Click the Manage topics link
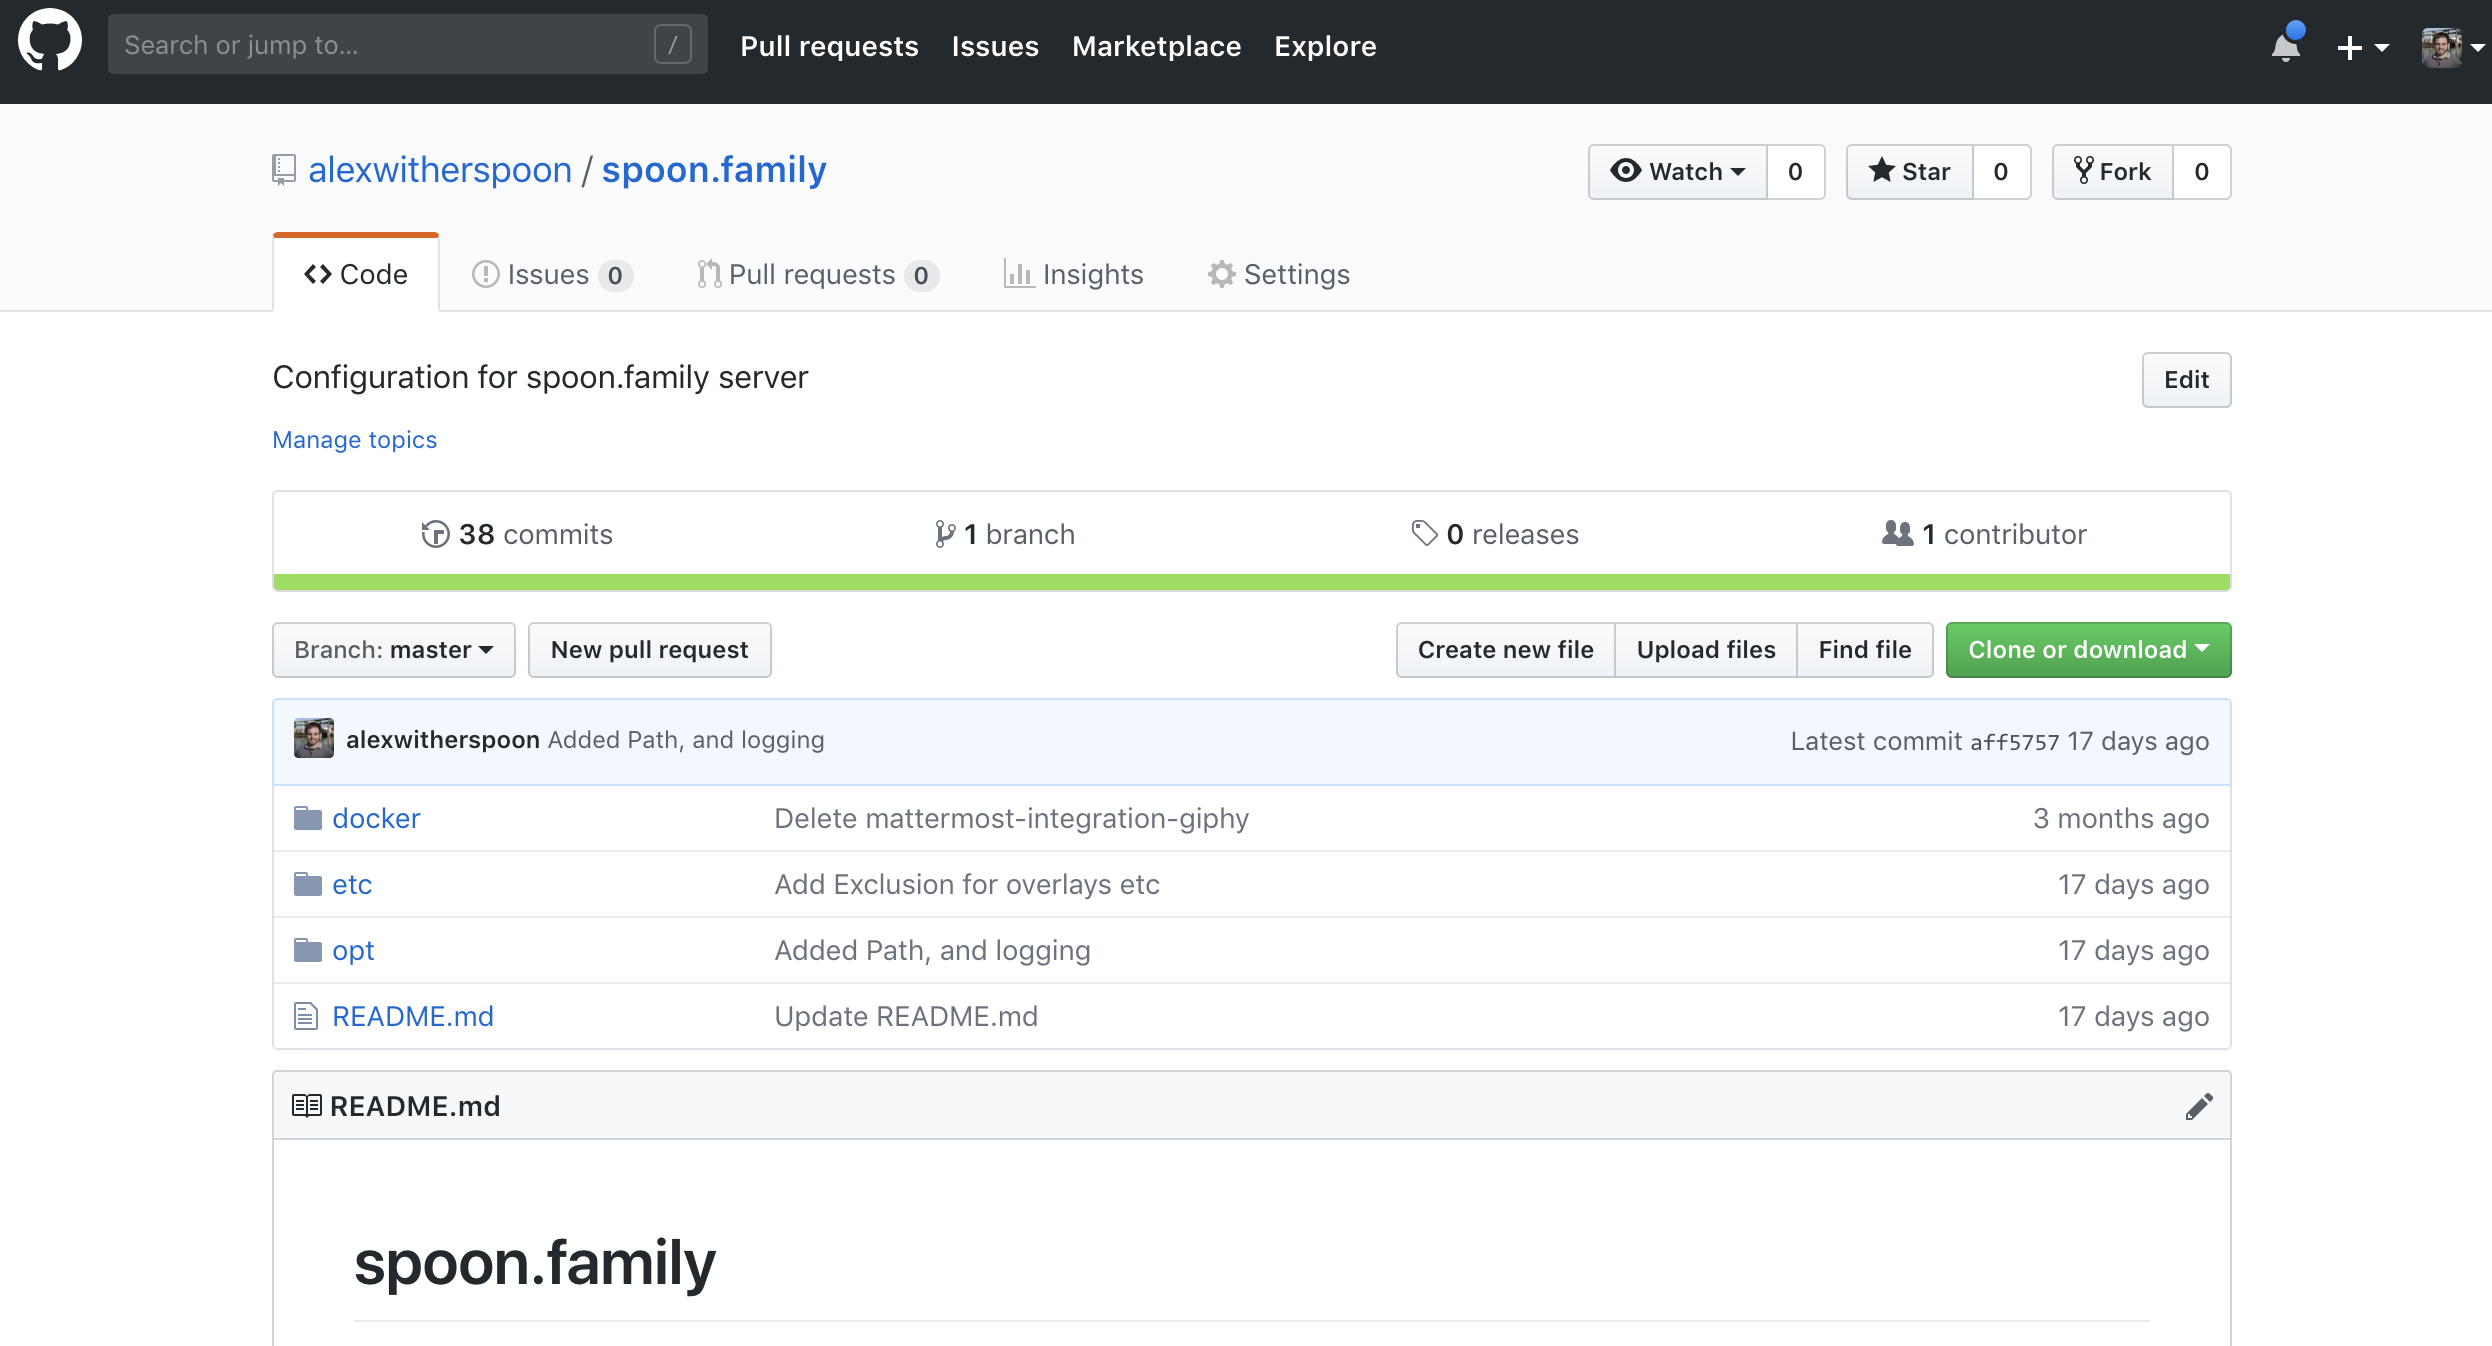This screenshot has height=1346, width=2492. pyautogui.click(x=355, y=440)
